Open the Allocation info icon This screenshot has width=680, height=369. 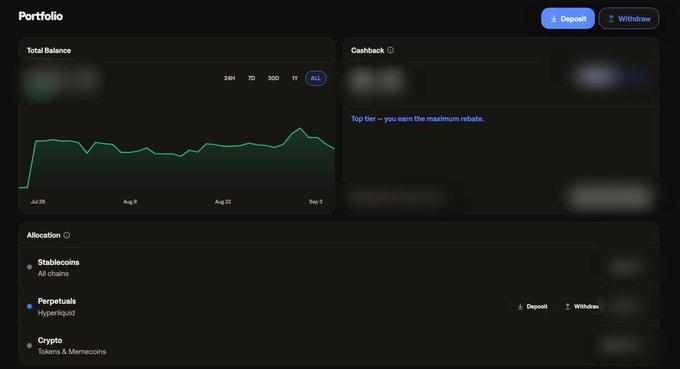67,235
